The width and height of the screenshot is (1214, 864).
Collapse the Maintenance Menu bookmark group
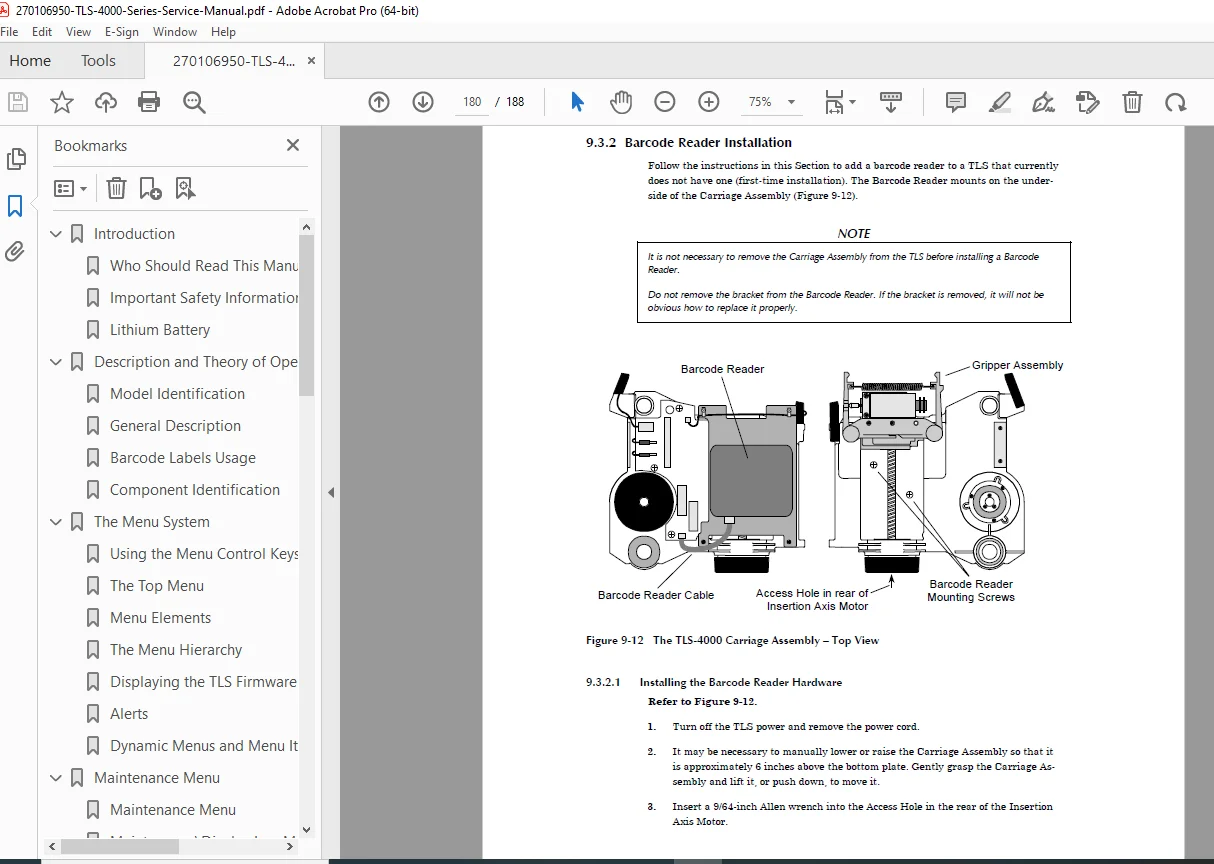56,778
